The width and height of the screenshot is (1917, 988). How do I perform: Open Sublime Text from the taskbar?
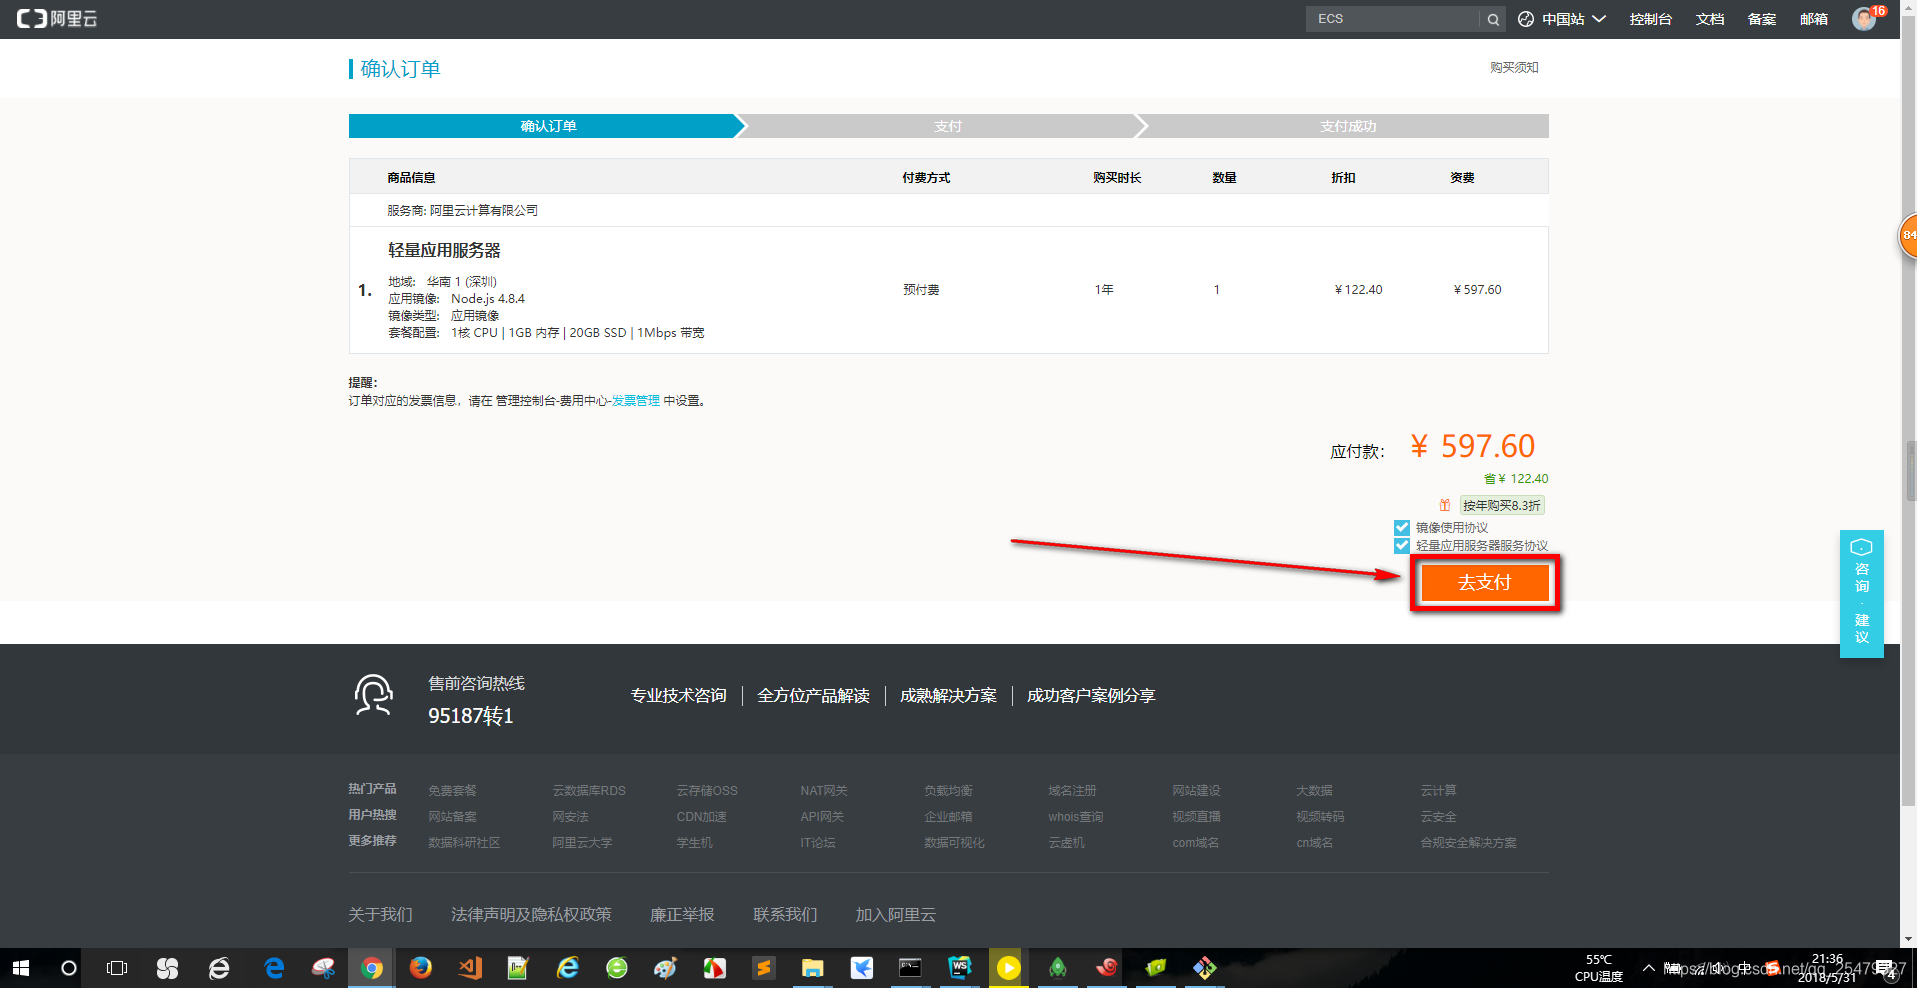tap(763, 968)
